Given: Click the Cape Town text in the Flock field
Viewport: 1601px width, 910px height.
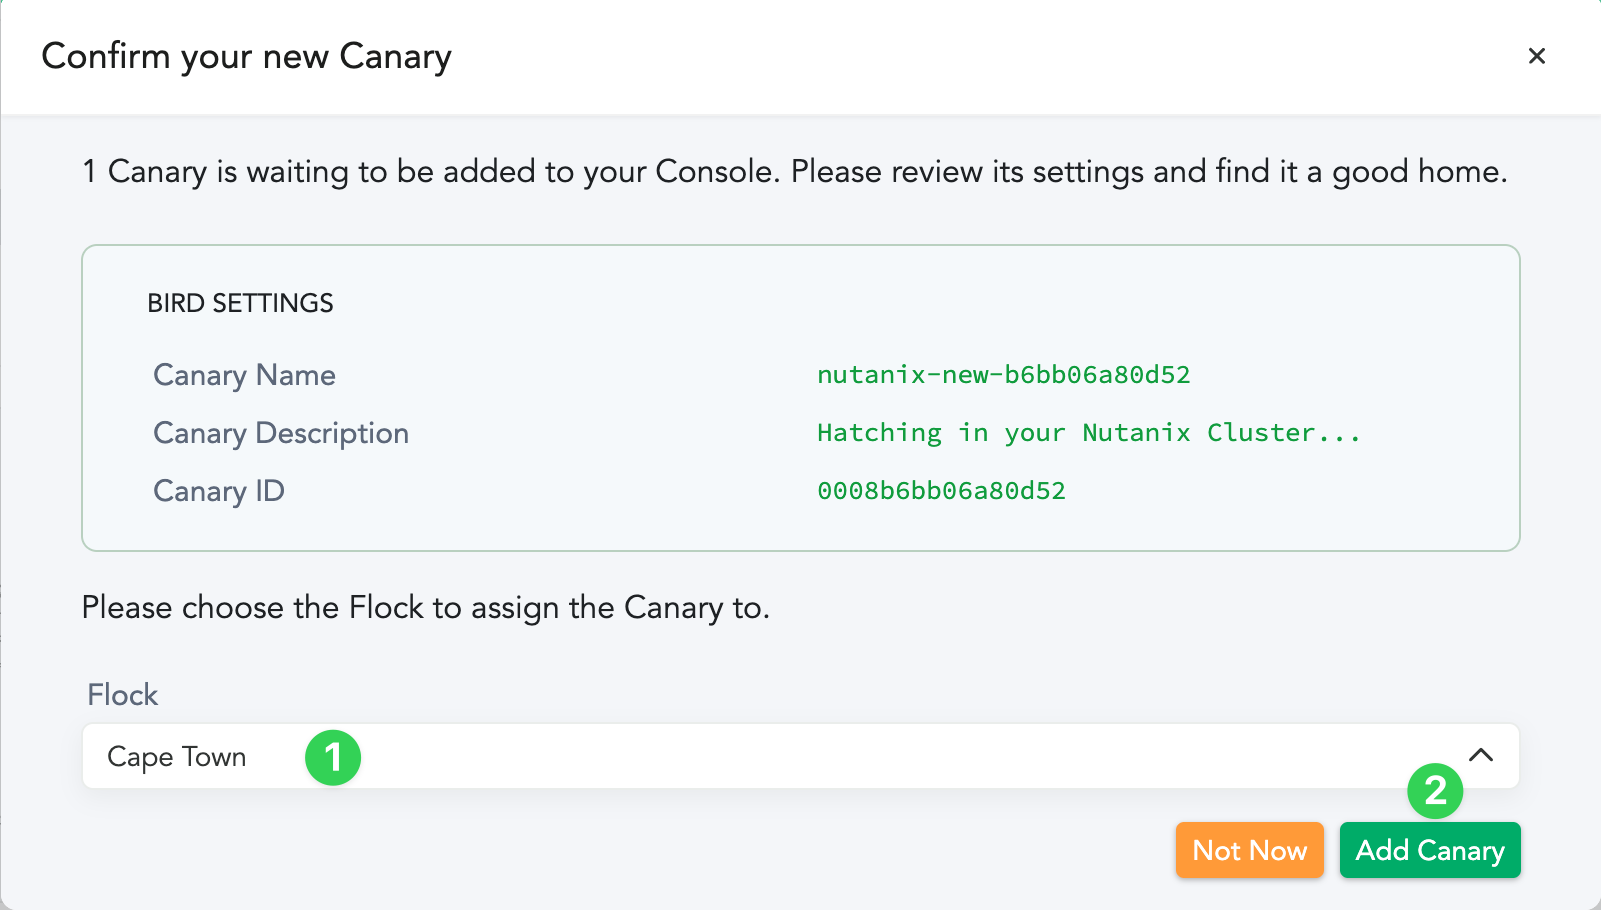Looking at the screenshot, I should coord(177,757).
